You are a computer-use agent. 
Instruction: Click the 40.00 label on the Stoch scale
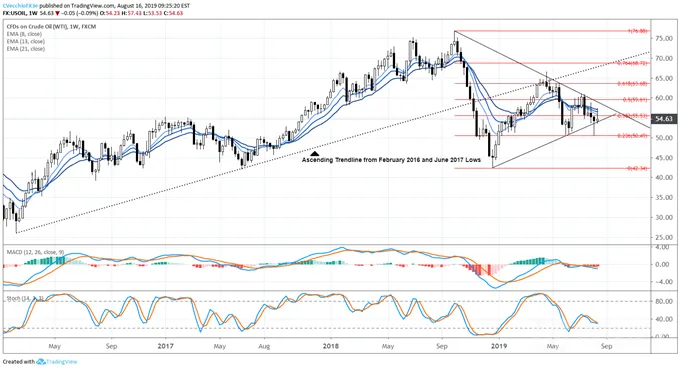[x=664, y=319]
